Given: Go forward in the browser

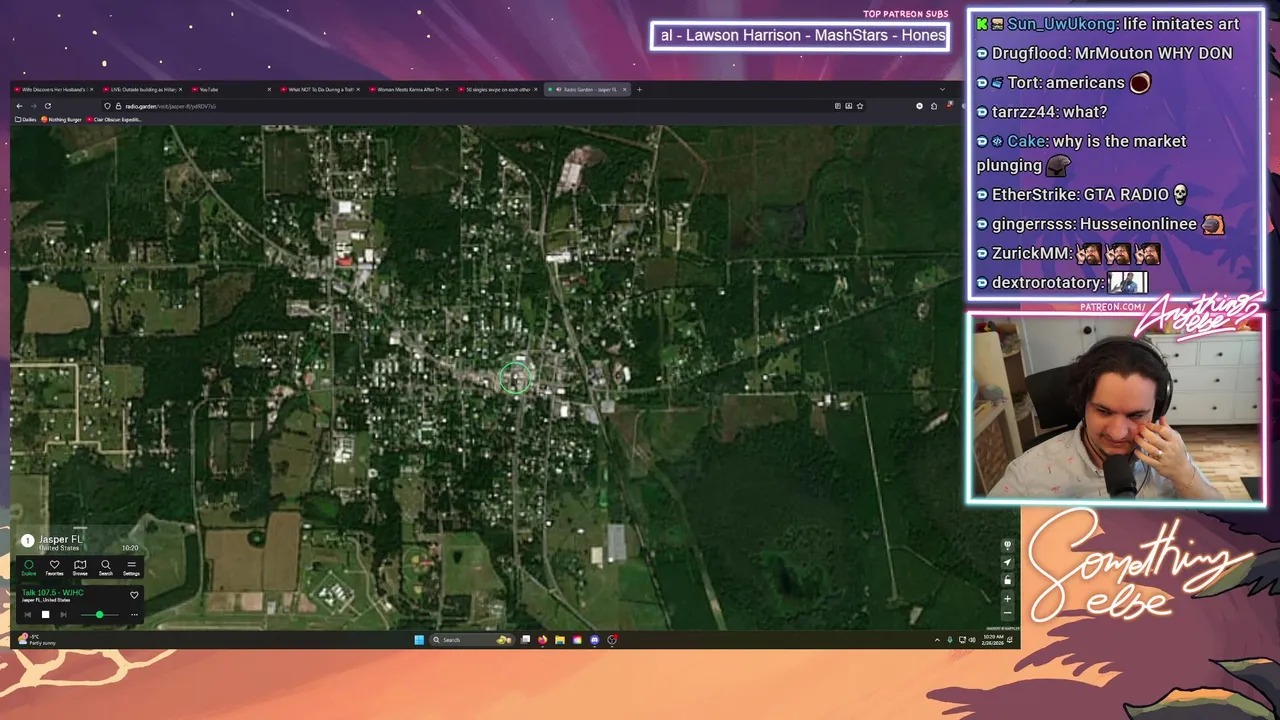Looking at the screenshot, I should [x=33, y=106].
